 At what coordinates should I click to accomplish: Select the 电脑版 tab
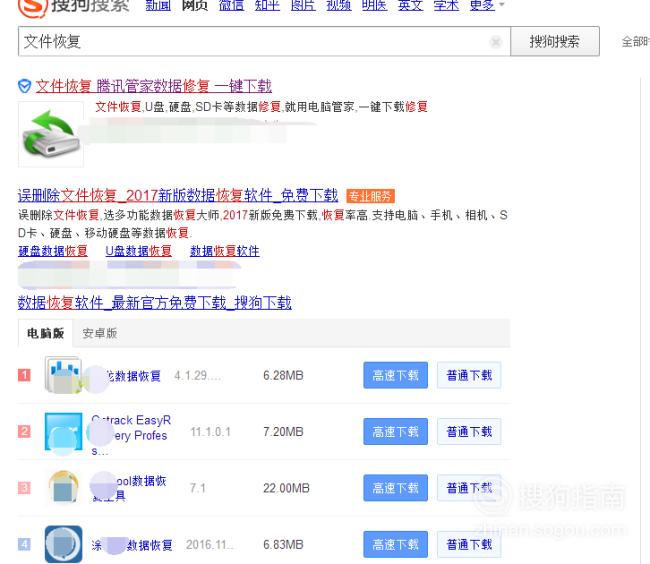(45, 333)
